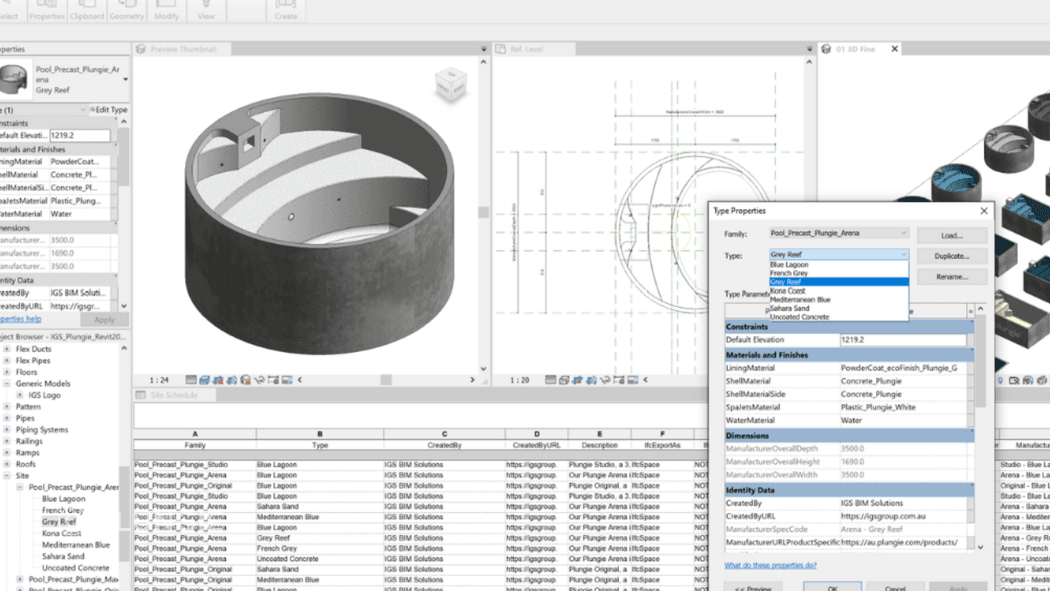Open the 'What do these properties do?' link
The height and width of the screenshot is (591, 1050).
[x=770, y=565]
